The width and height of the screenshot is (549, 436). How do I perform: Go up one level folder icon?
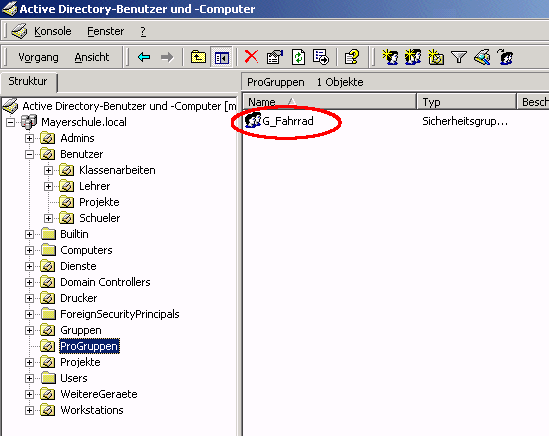coord(198,57)
